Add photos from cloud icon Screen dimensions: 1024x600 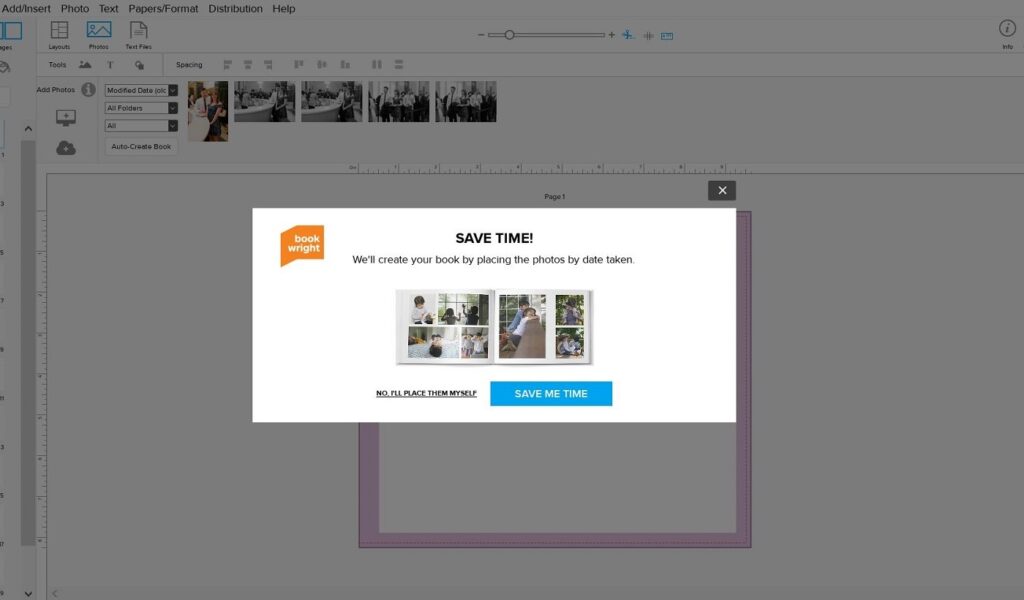(66, 148)
